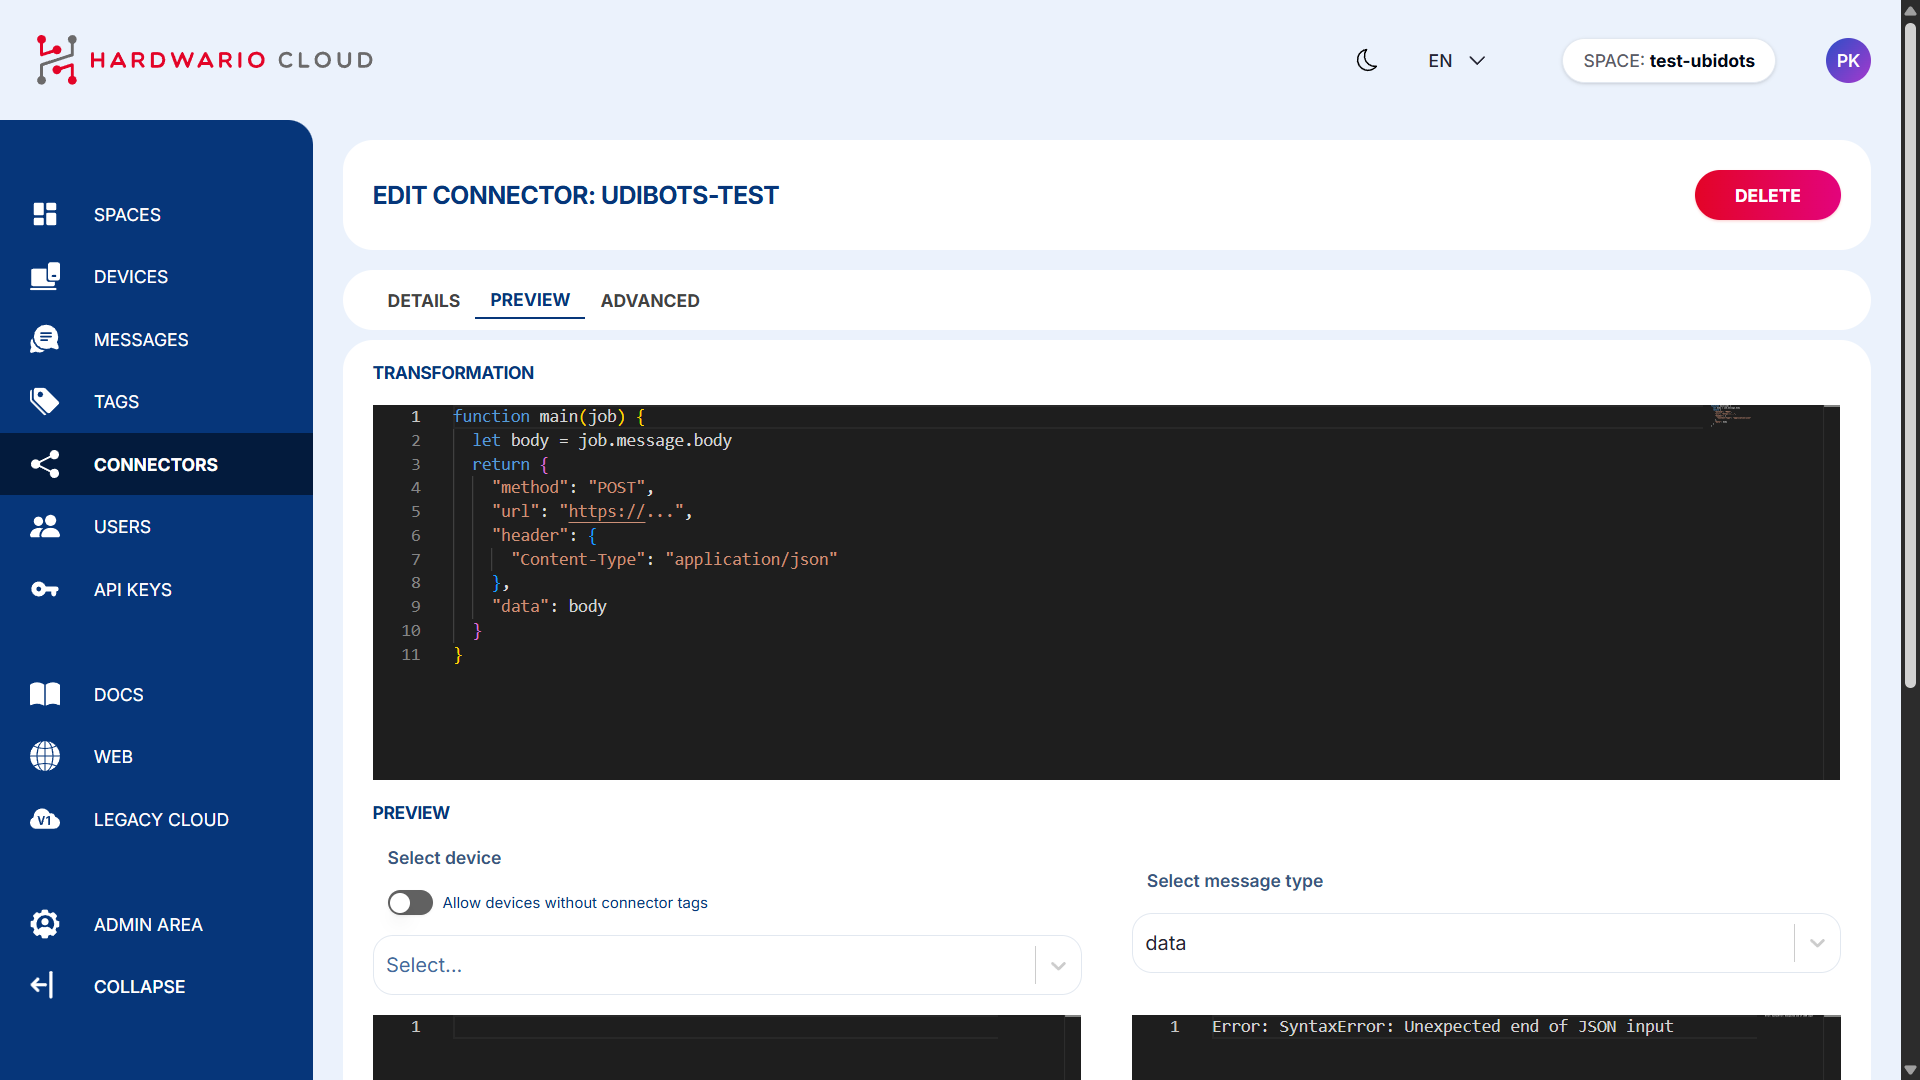
Task: Open the EN language dropdown
Action: coord(1456,61)
